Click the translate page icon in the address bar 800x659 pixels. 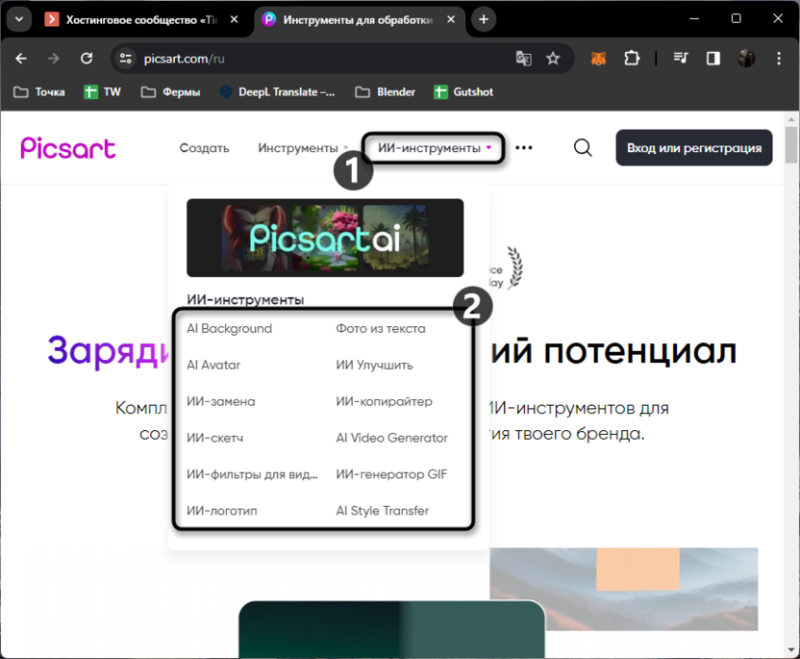click(523, 59)
